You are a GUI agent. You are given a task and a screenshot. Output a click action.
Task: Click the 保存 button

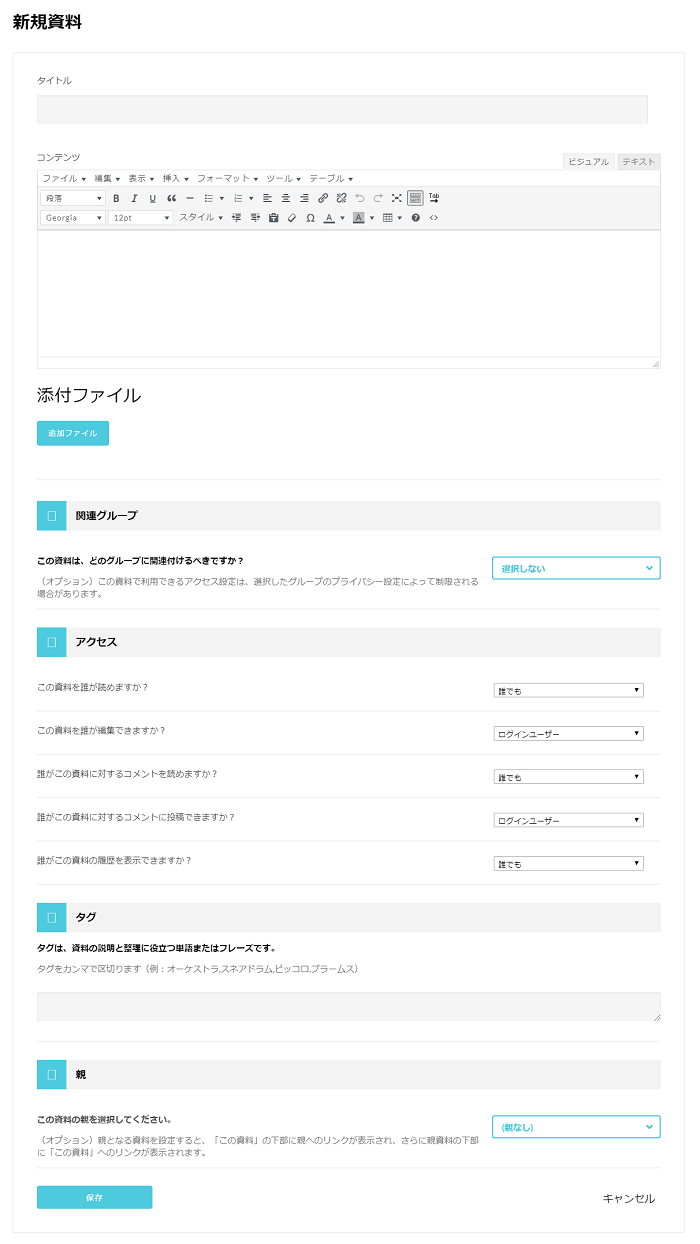[x=94, y=1197]
